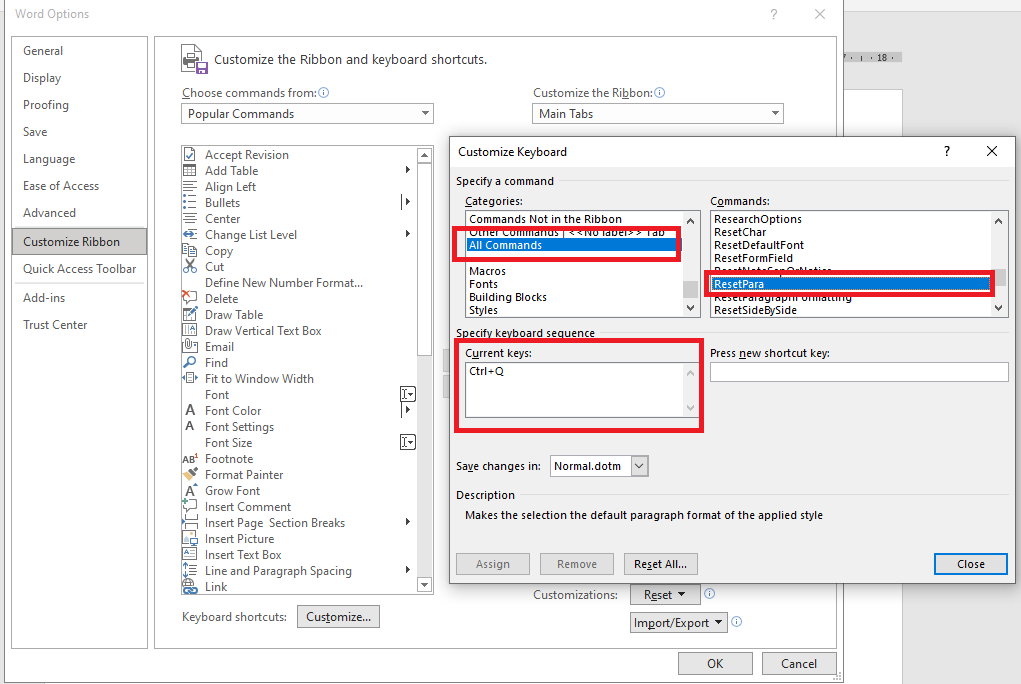Choose the Draw Vertical Text Box icon

click(x=189, y=330)
